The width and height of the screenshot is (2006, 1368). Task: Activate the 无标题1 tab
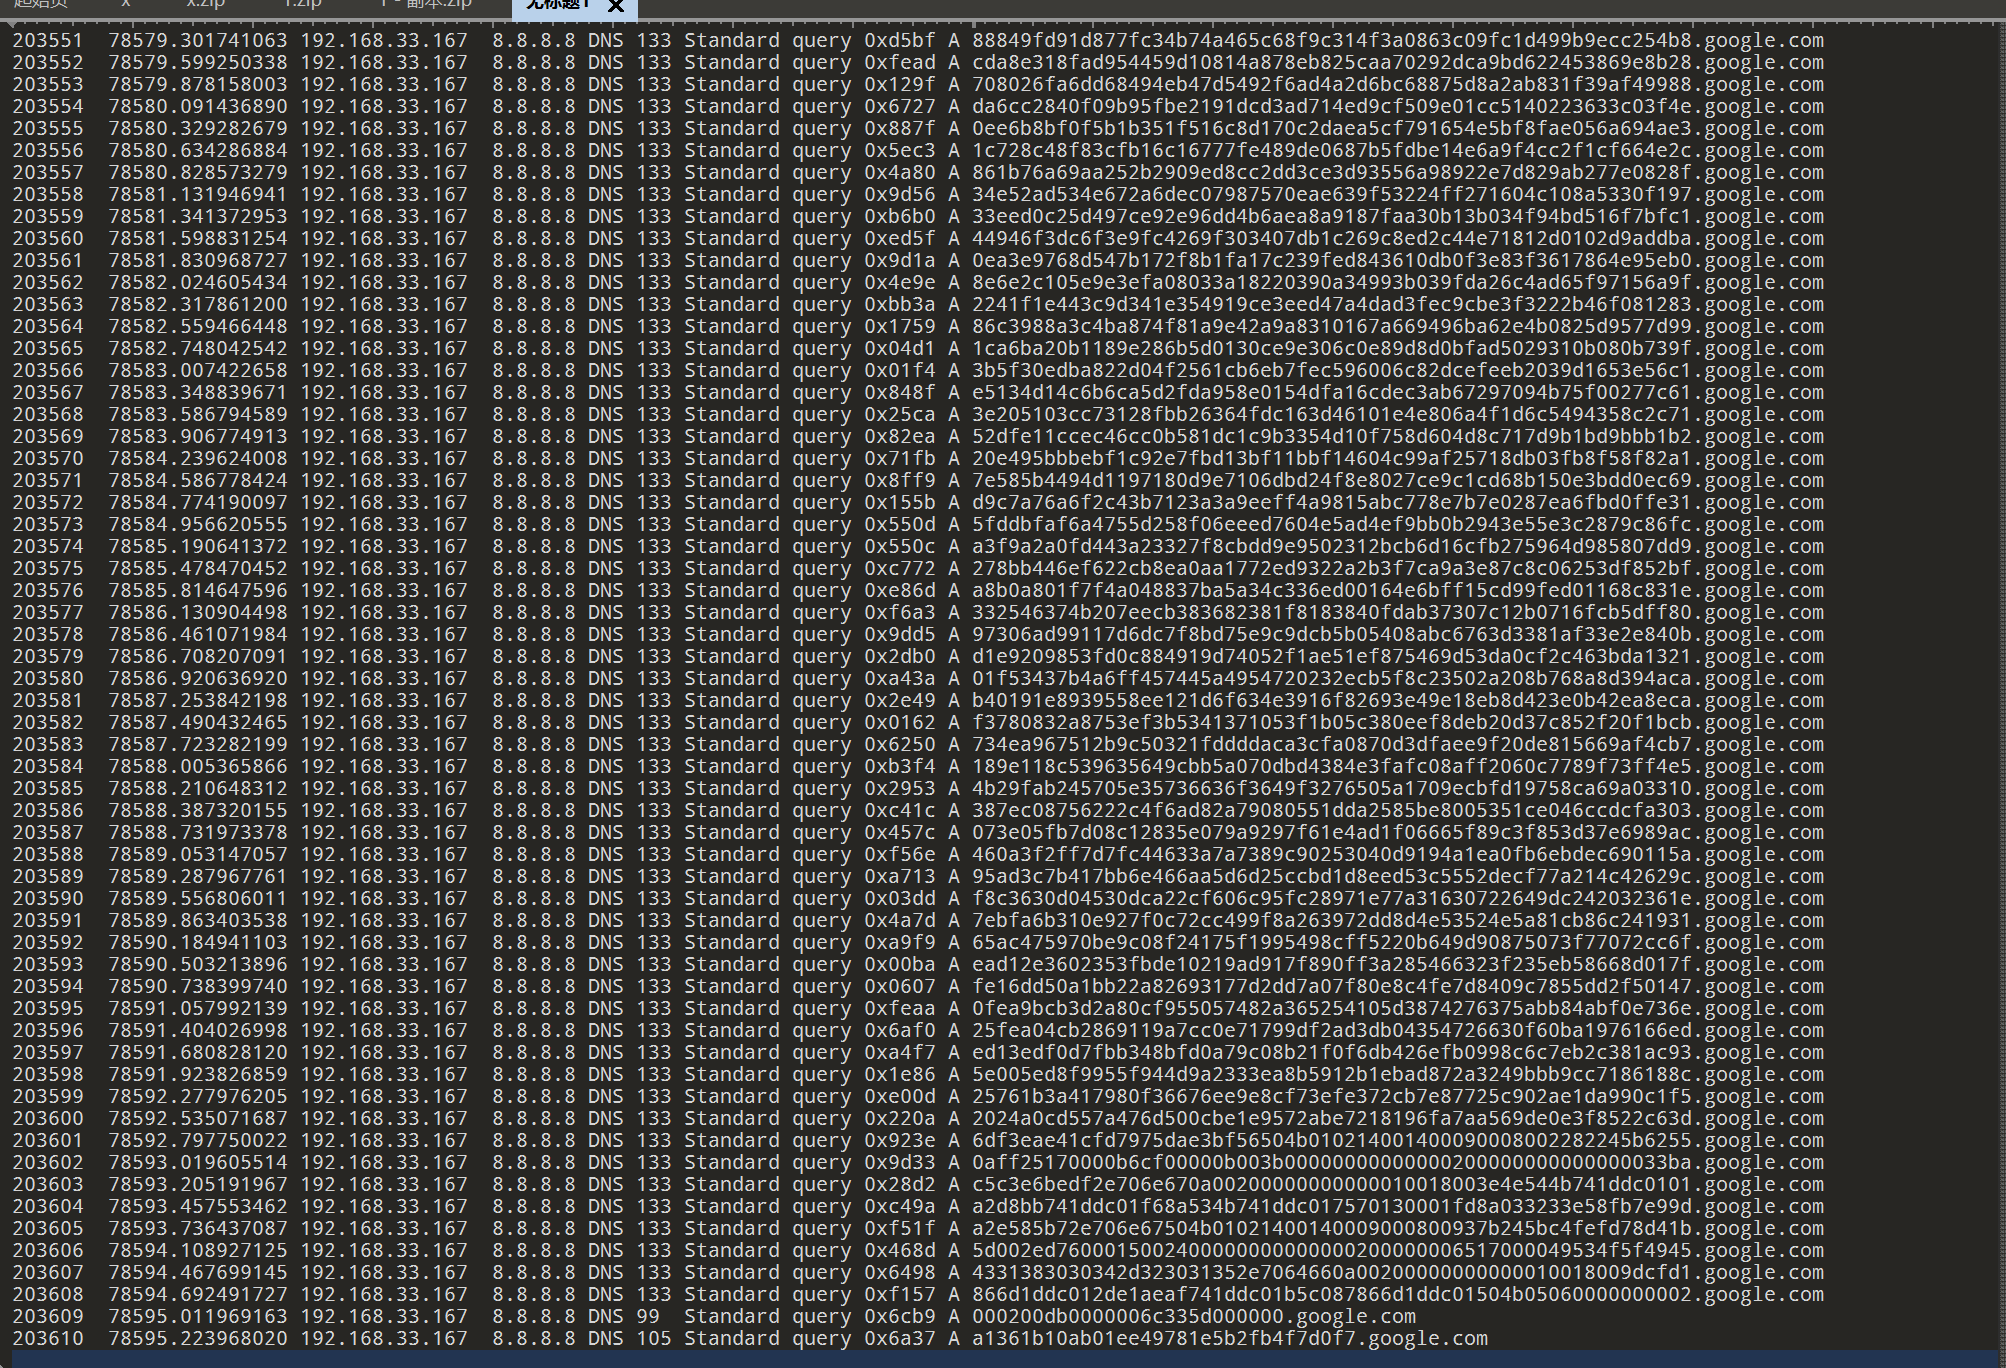coord(558,5)
